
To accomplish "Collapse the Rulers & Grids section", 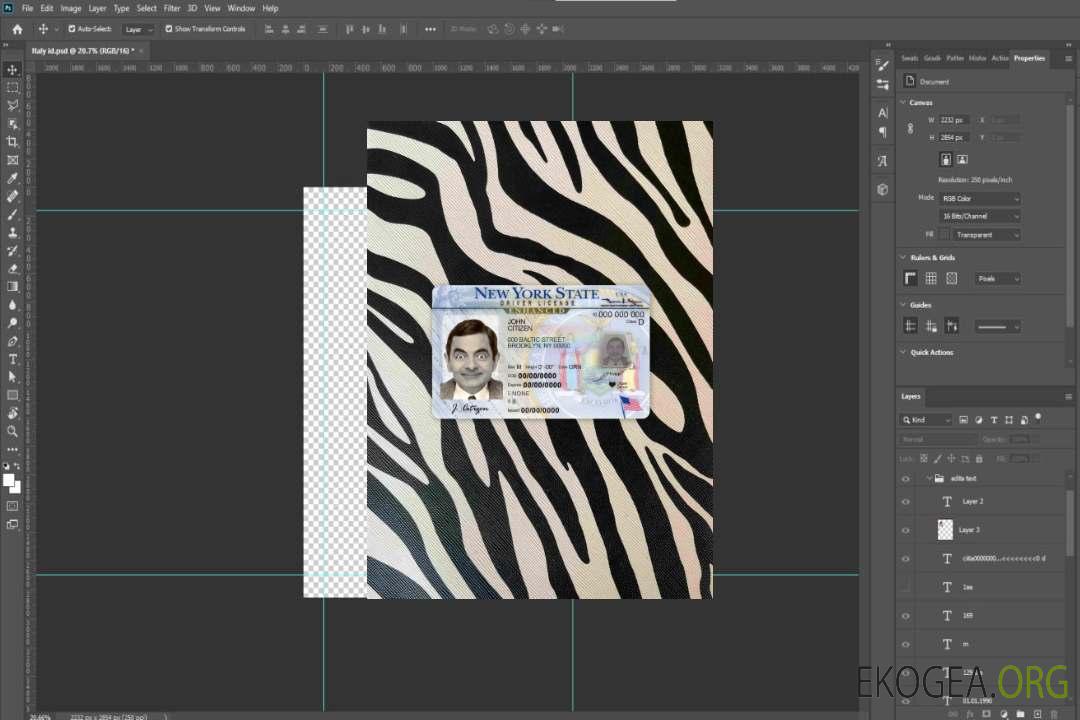I will (x=903, y=258).
